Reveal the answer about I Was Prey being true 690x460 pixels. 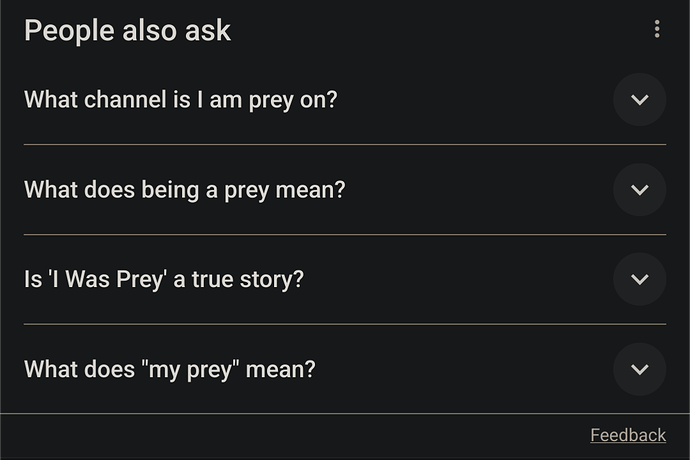163,280
